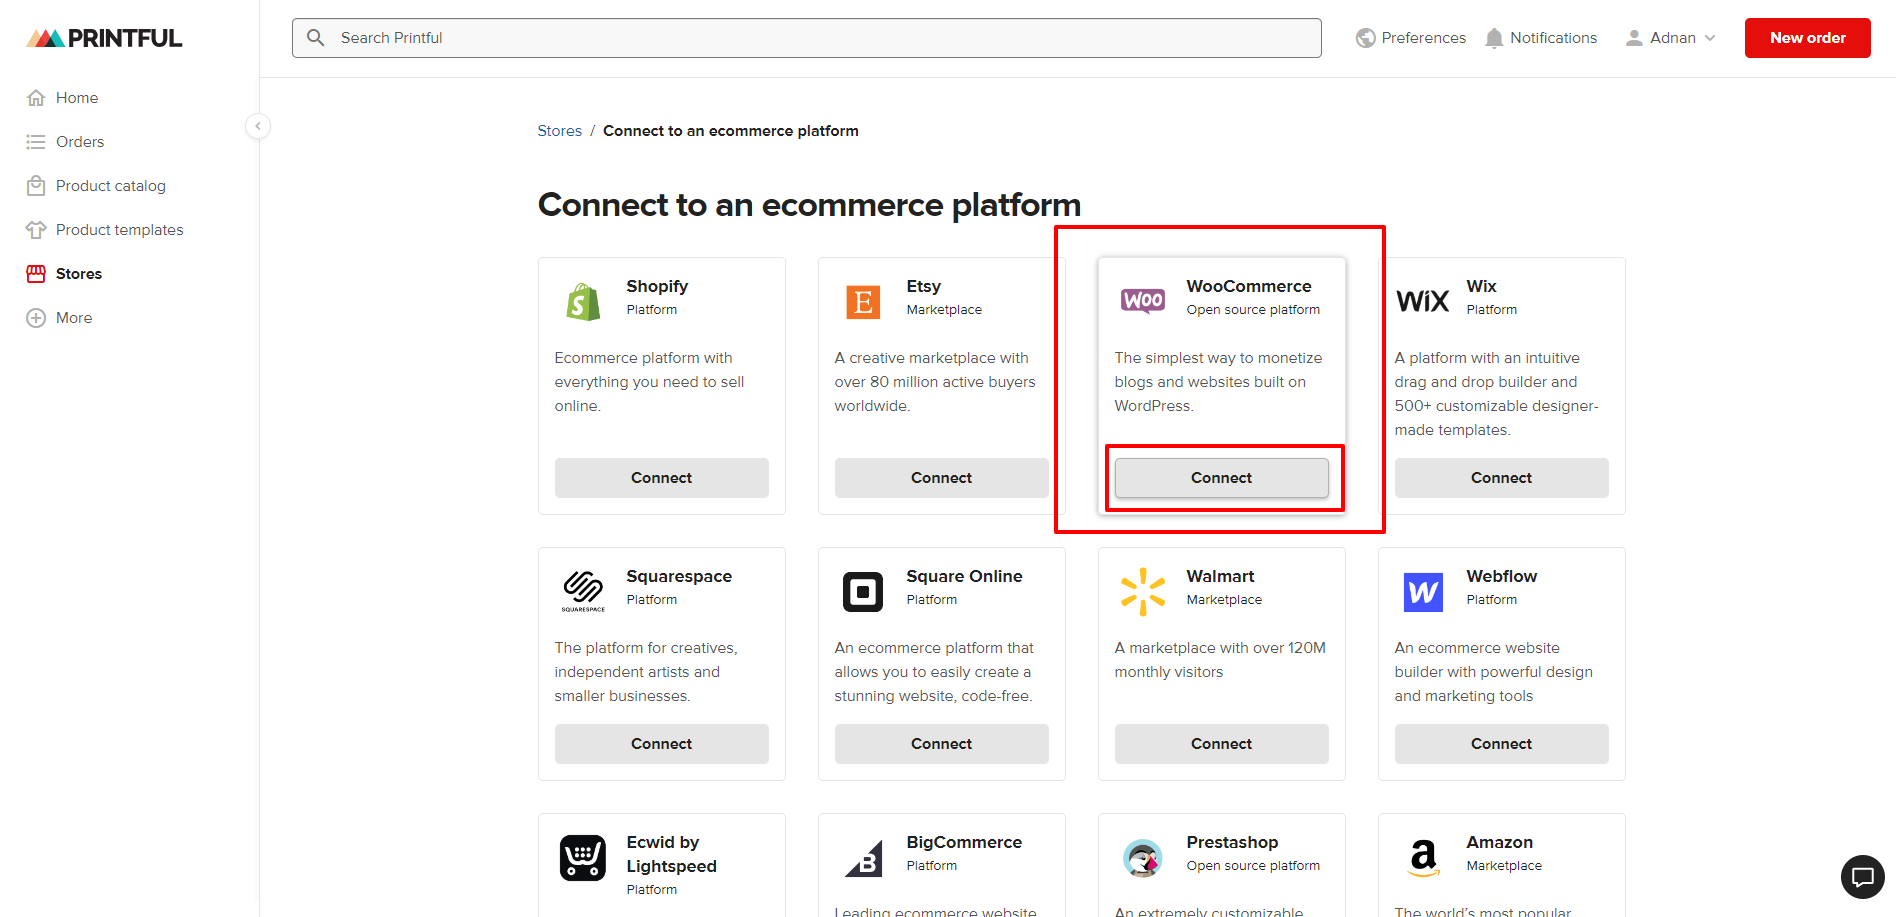Connect the Walmart marketplace
This screenshot has width=1896, height=917.
(1221, 744)
